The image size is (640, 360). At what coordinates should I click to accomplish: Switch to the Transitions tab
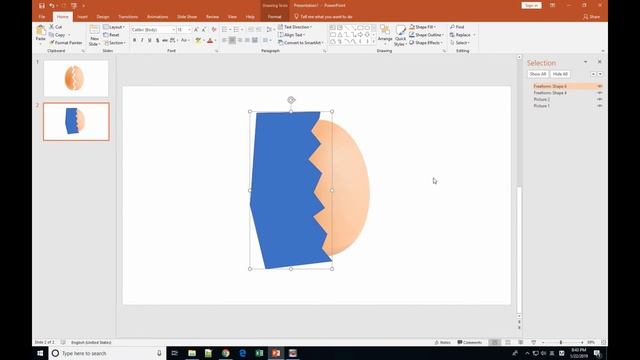pyautogui.click(x=128, y=17)
